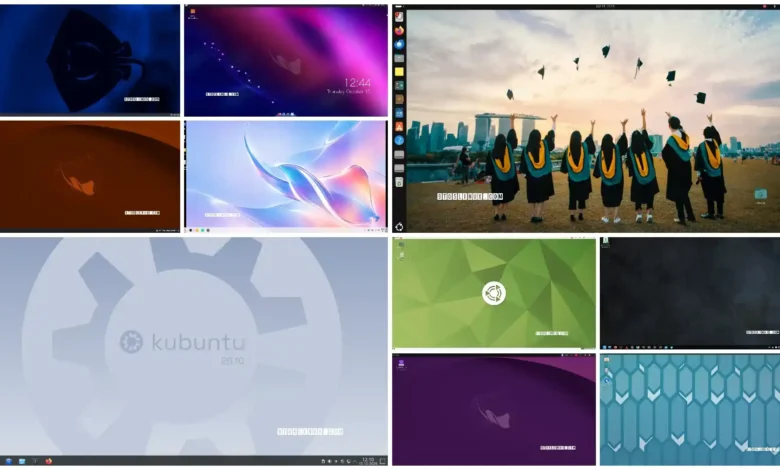780x470 pixels.
Task: Click the 12:44 clock on pink desktop
Action: pyautogui.click(x=358, y=82)
